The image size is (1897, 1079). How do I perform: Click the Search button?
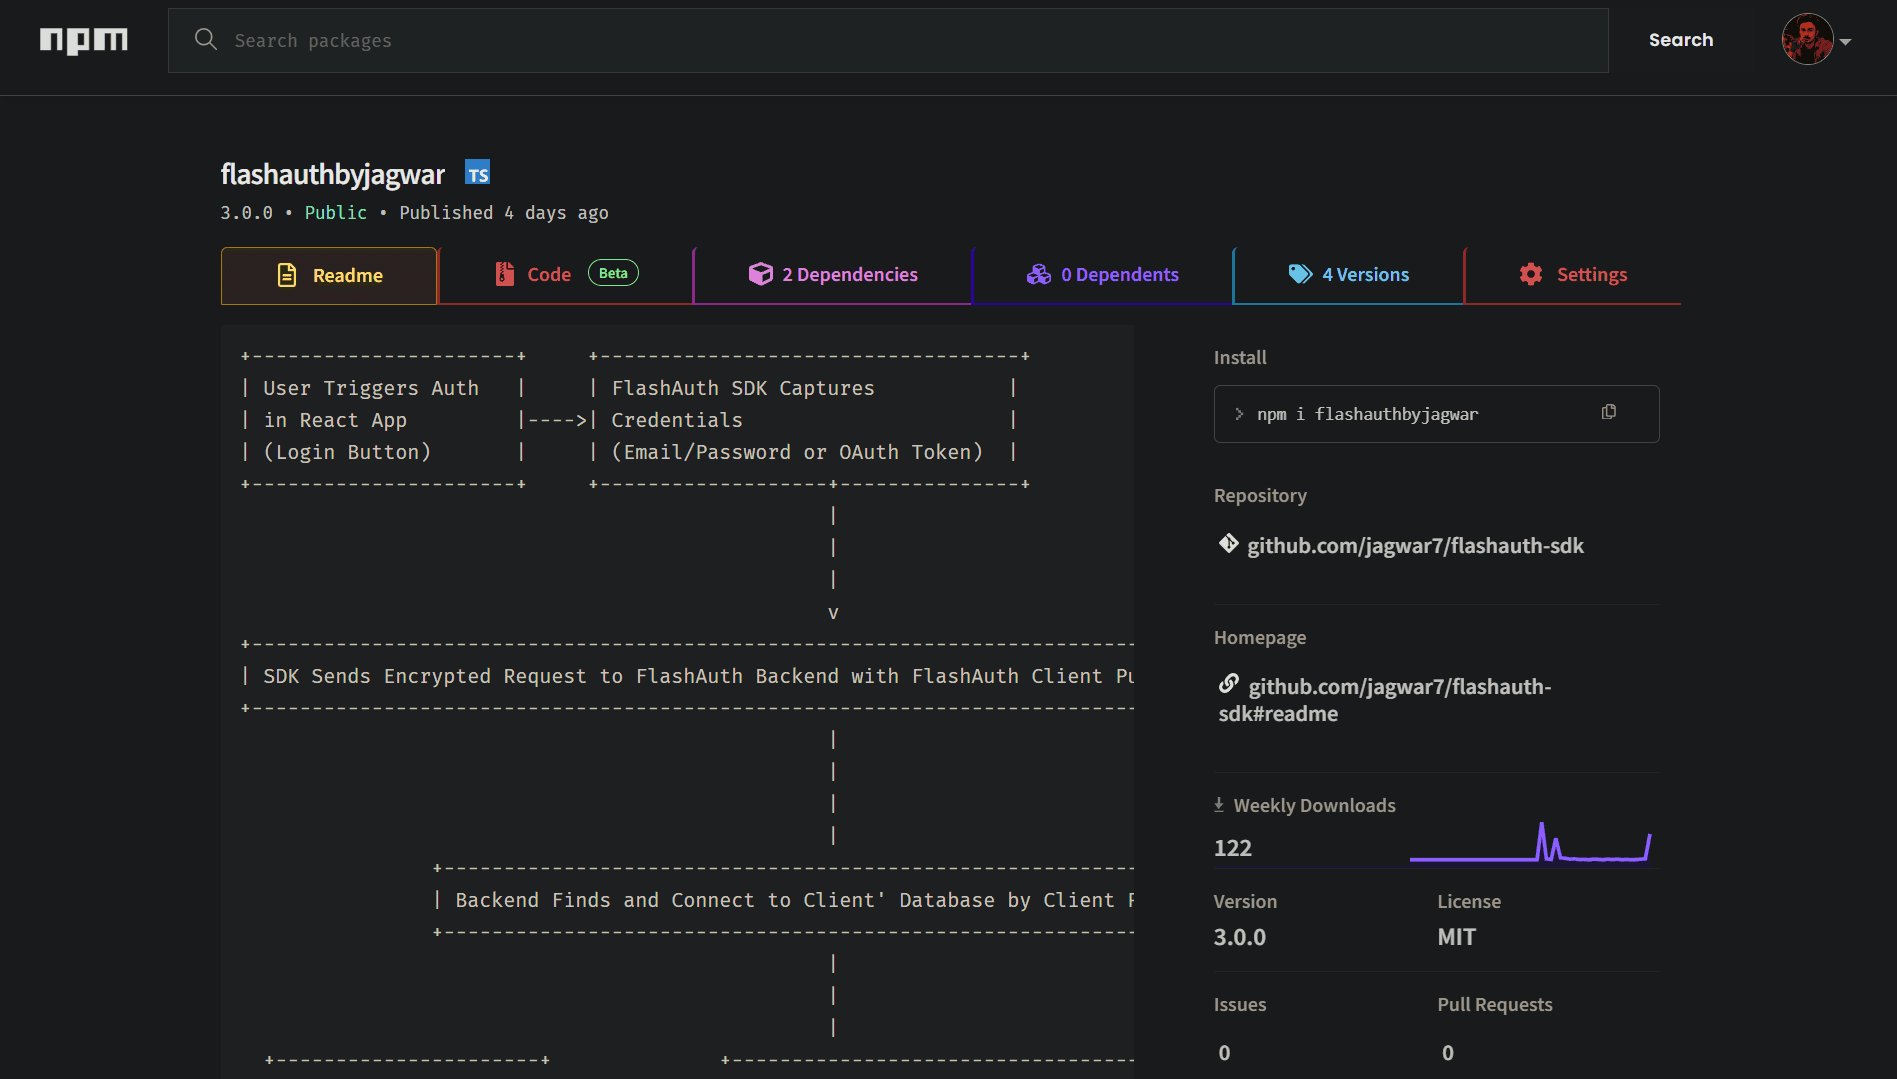1681,40
